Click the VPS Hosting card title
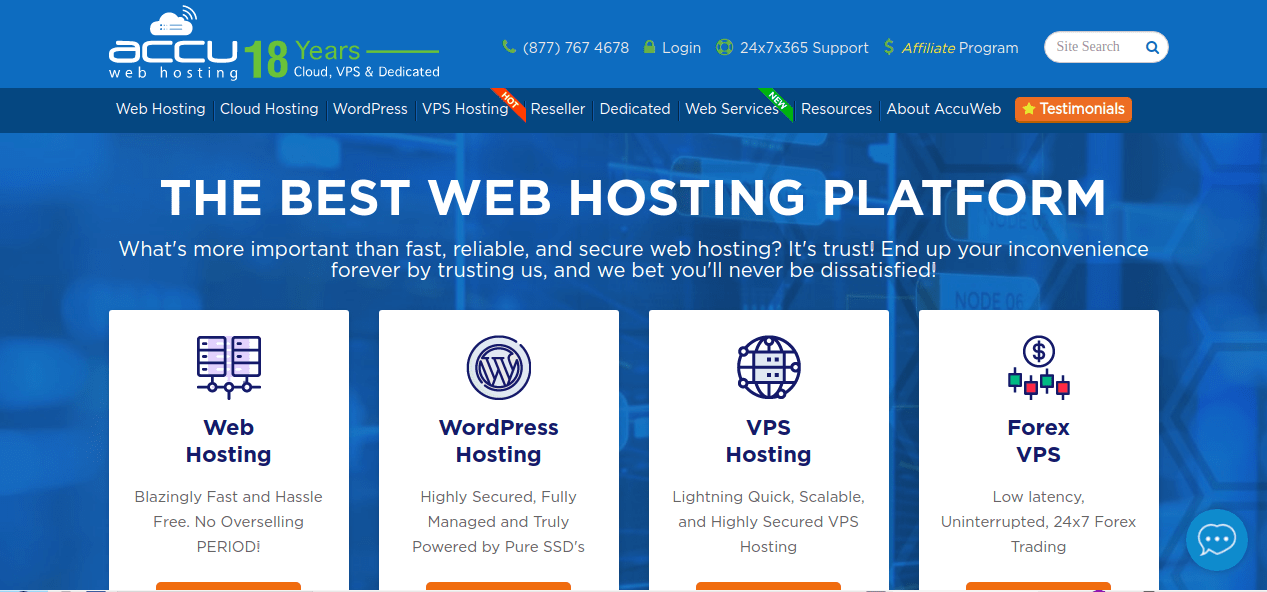This screenshot has height=592, width=1267. click(769, 441)
